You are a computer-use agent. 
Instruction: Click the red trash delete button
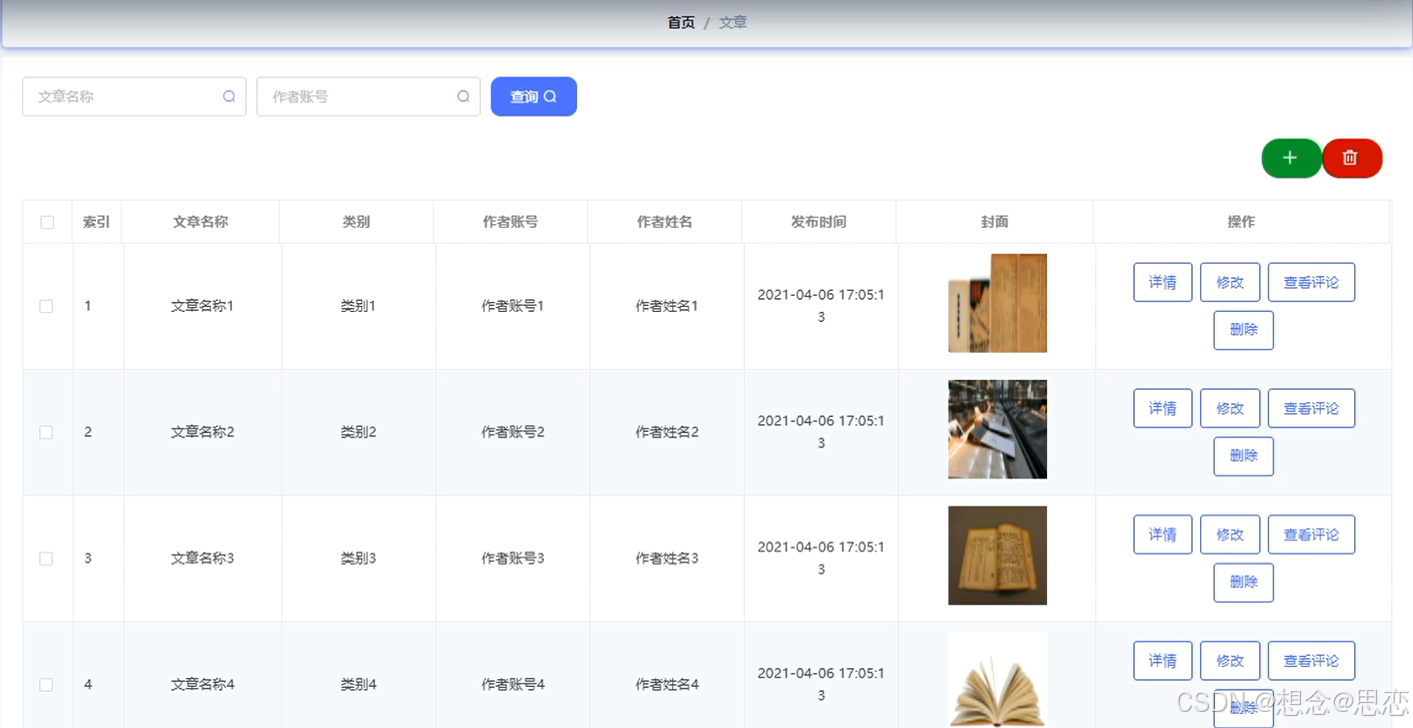(1352, 158)
